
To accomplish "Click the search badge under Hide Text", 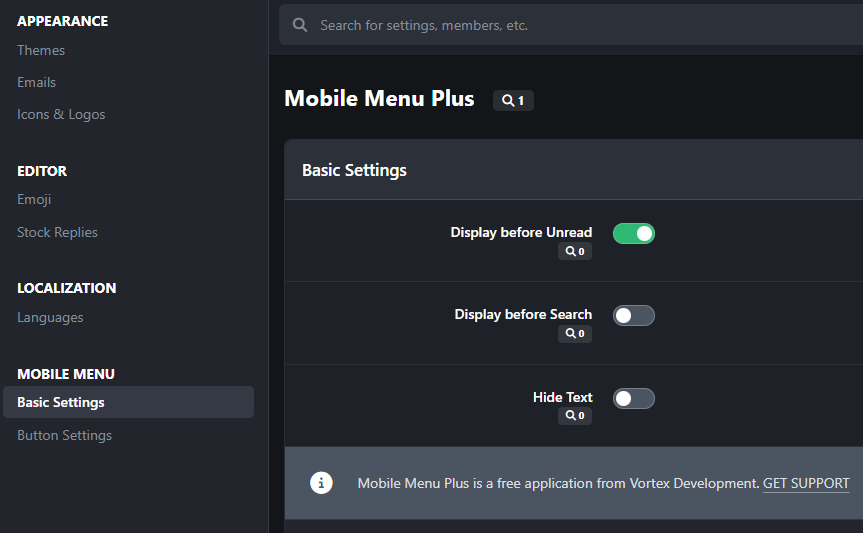I will [x=575, y=416].
